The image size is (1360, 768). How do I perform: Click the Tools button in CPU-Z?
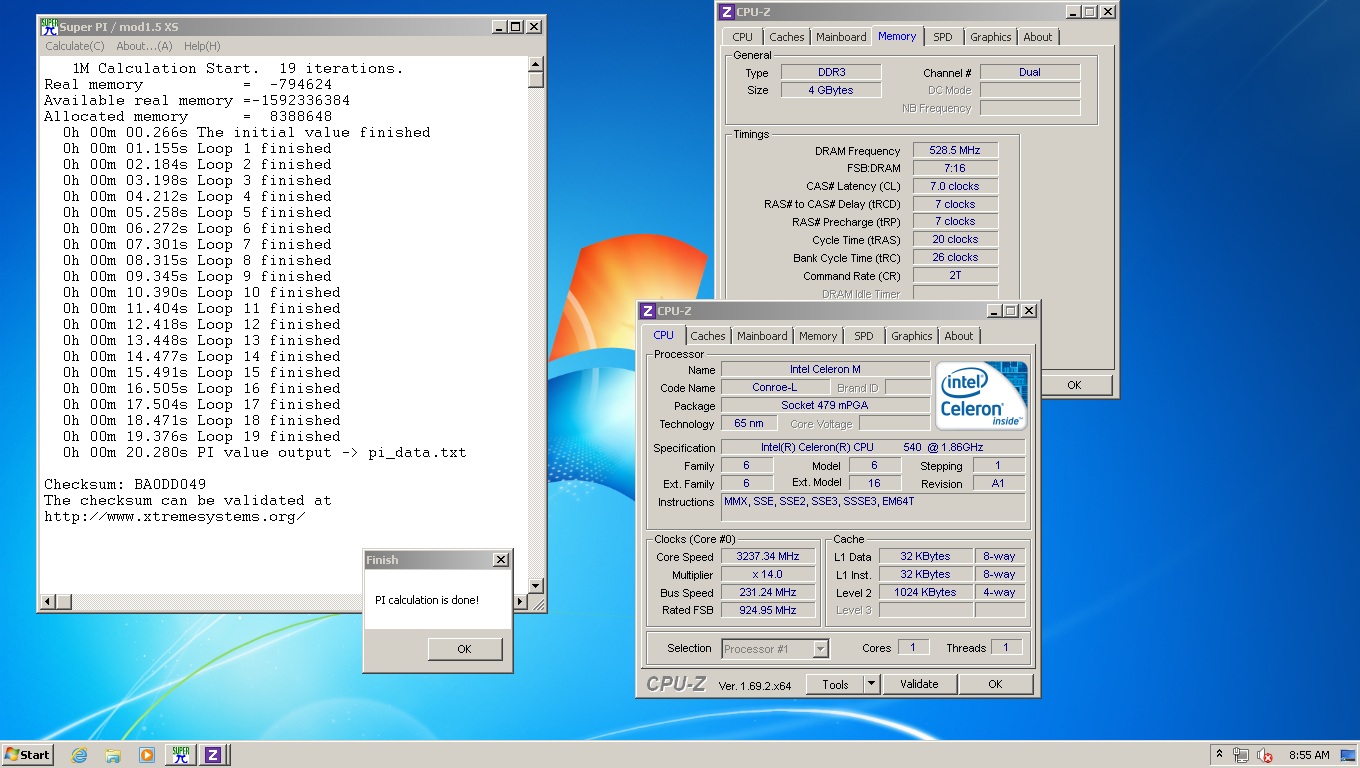tap(835, 684)
